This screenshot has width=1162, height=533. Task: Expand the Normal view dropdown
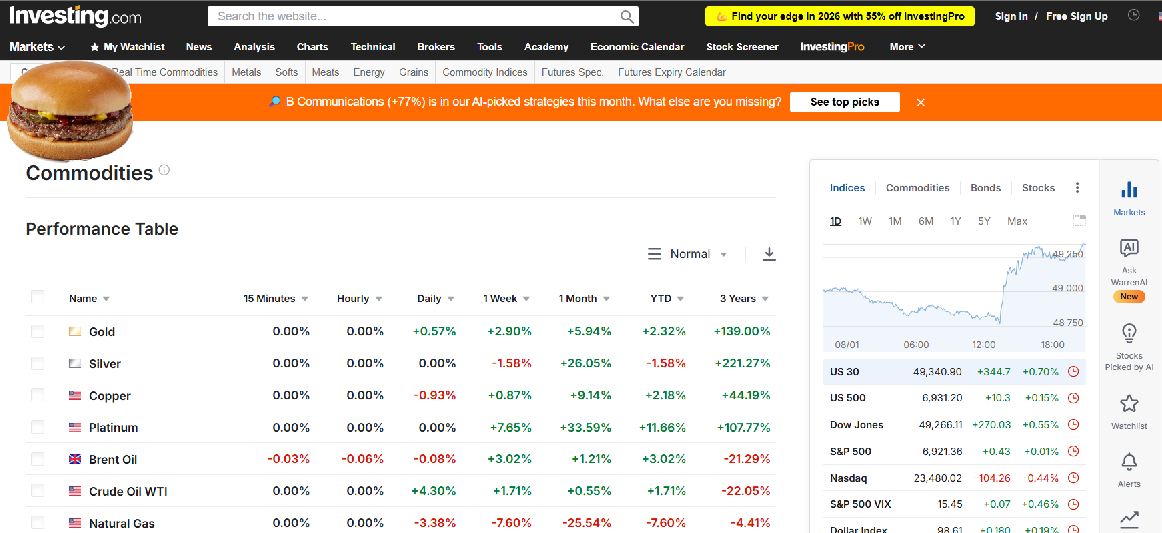689,254
